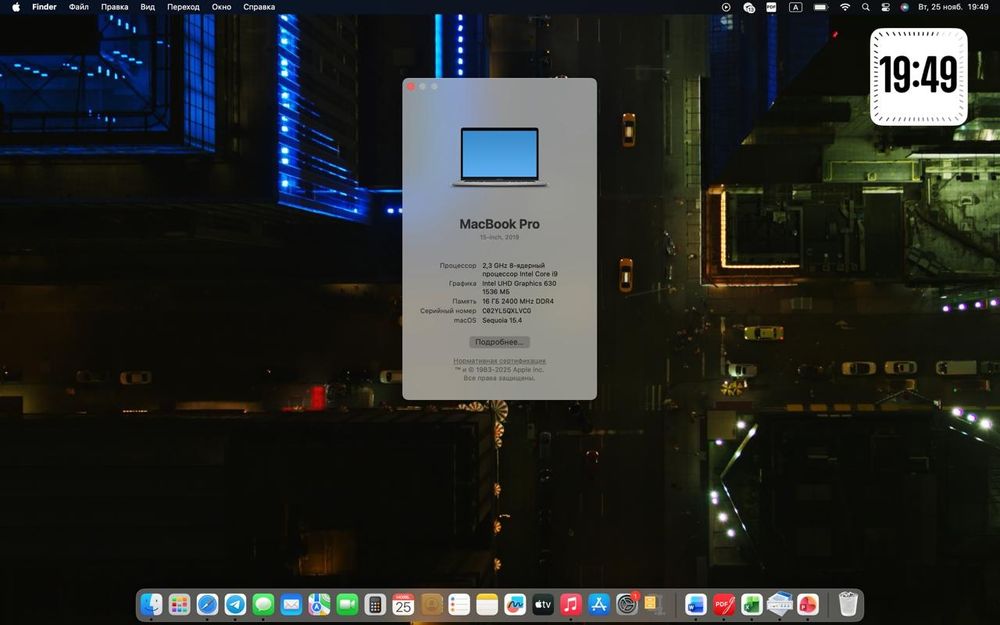Launch Microsoft PowerPoint from the Dock
The image size is (1000, 625).
tap(808, 604)
